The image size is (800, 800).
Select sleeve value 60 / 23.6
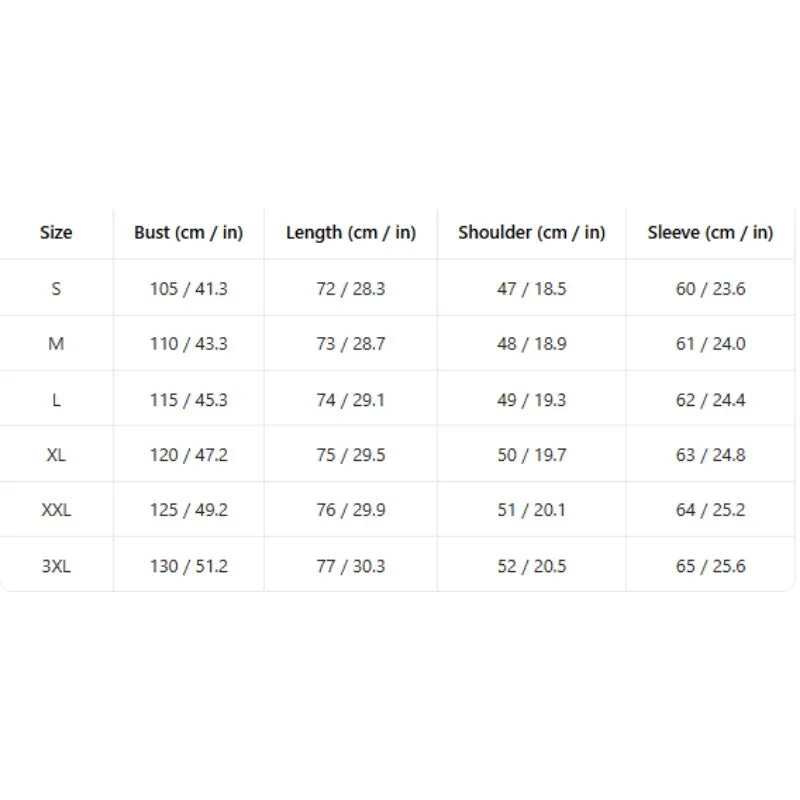[x=710, y=289]
